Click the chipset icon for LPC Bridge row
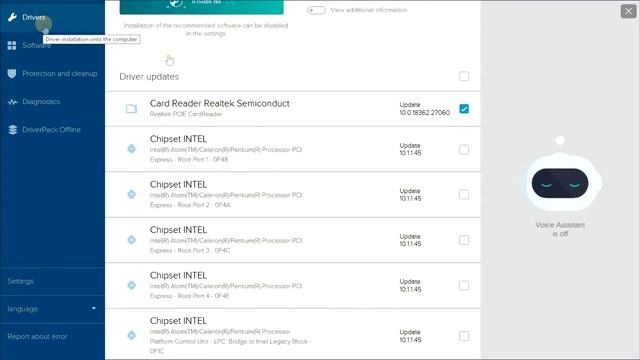 tap(131, 335)
